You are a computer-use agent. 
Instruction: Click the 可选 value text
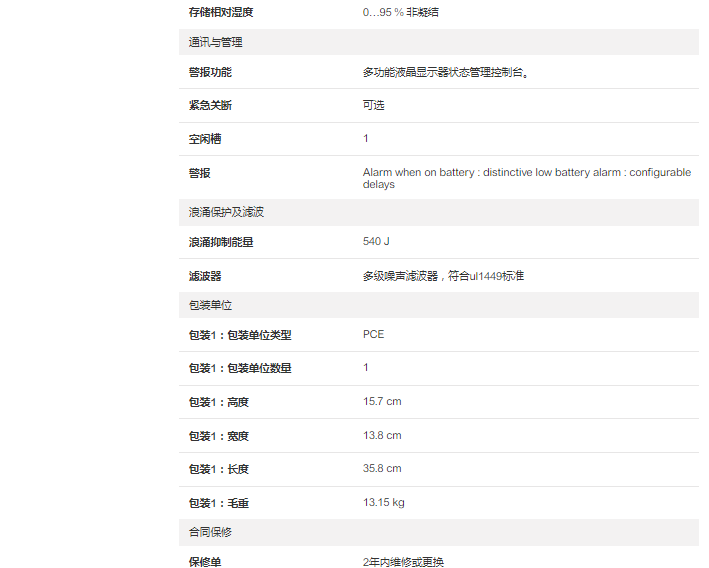coord(373,105)
